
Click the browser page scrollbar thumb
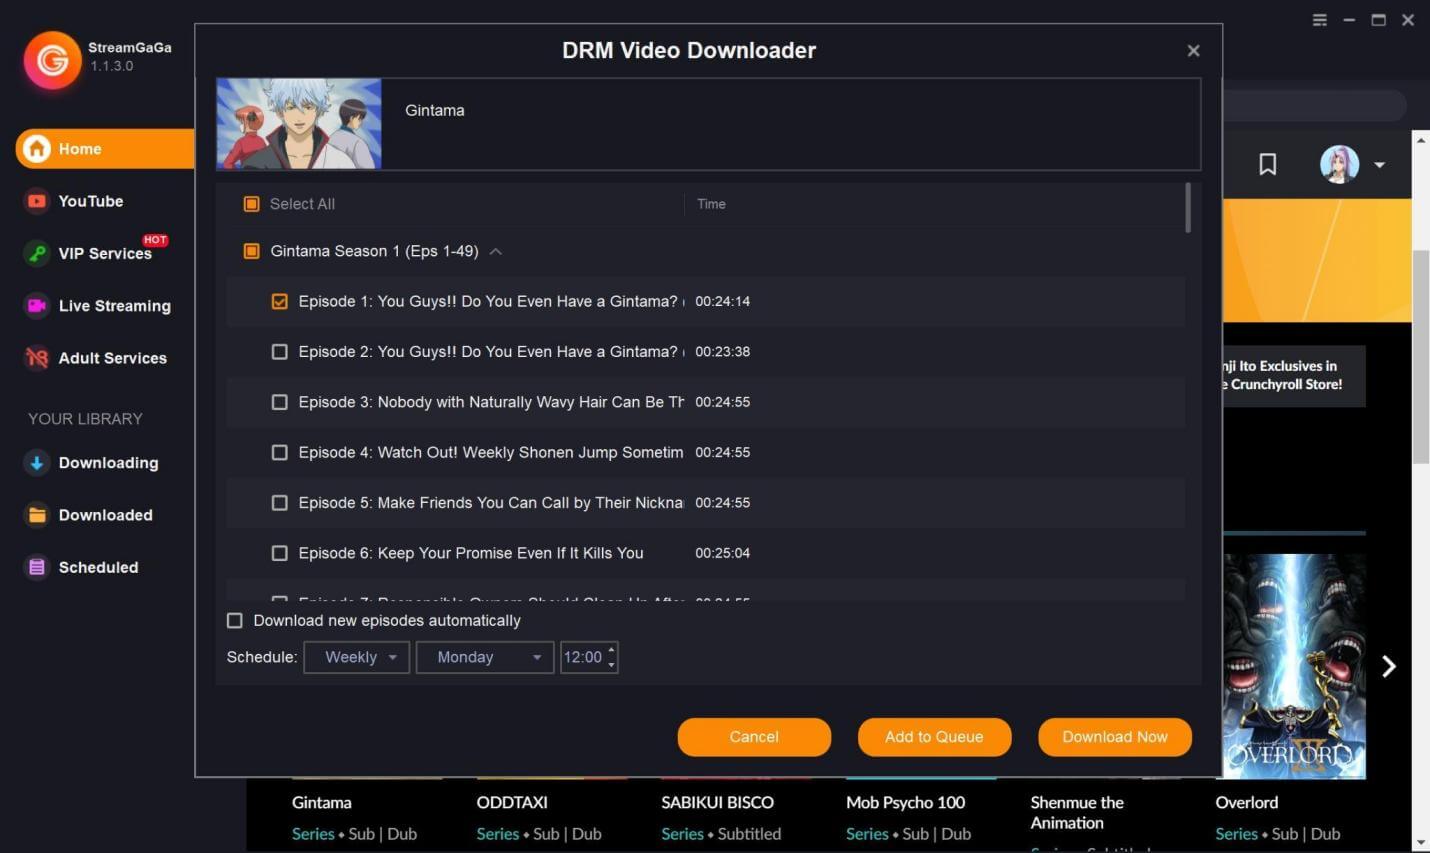click(x=1420, y=357)
